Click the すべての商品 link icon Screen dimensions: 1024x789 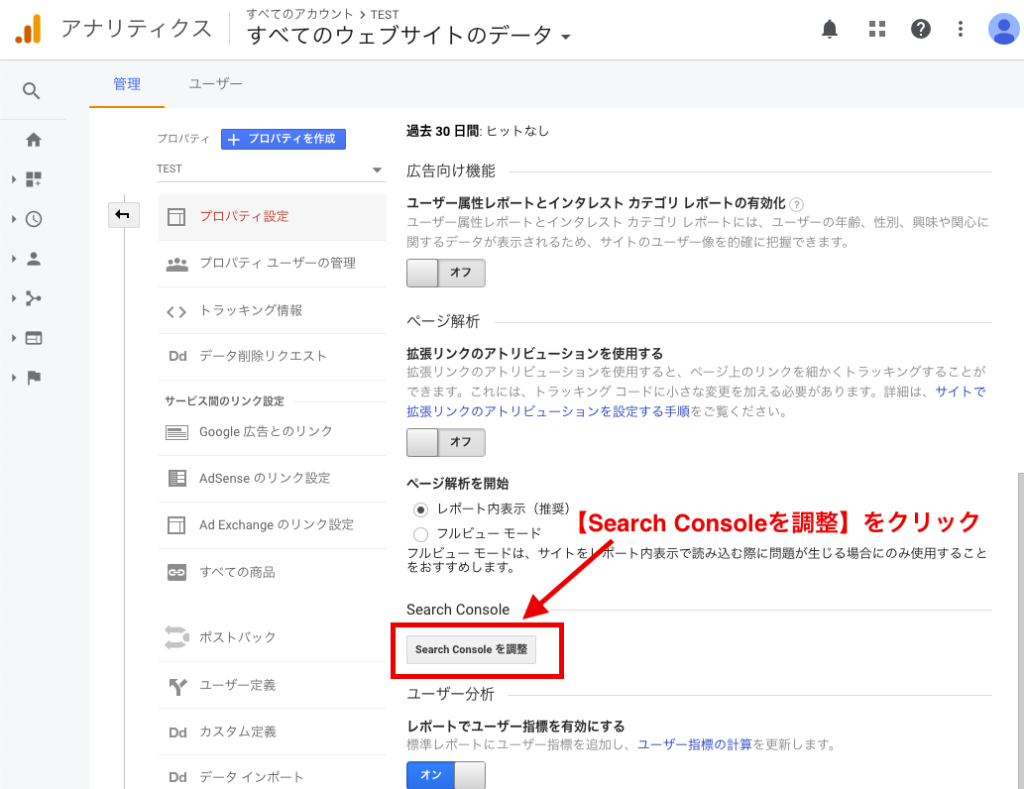coord(176,572)
